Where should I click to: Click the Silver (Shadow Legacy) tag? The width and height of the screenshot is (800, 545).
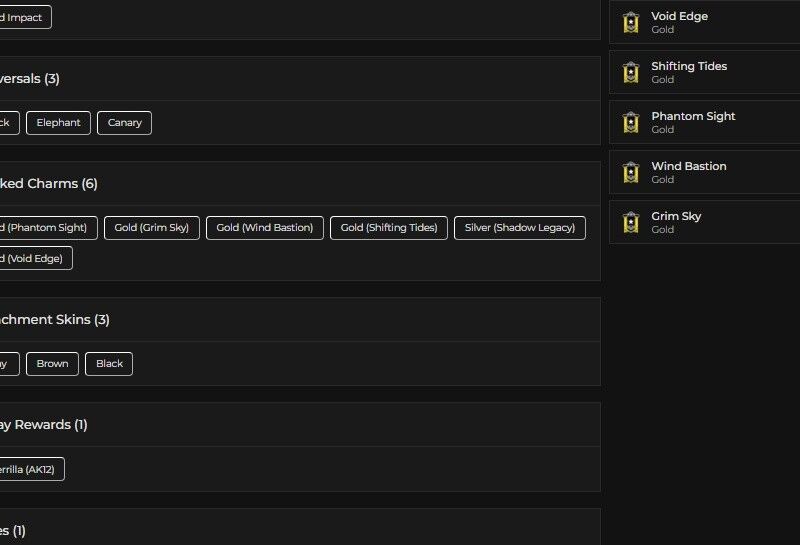click(520, 228)
